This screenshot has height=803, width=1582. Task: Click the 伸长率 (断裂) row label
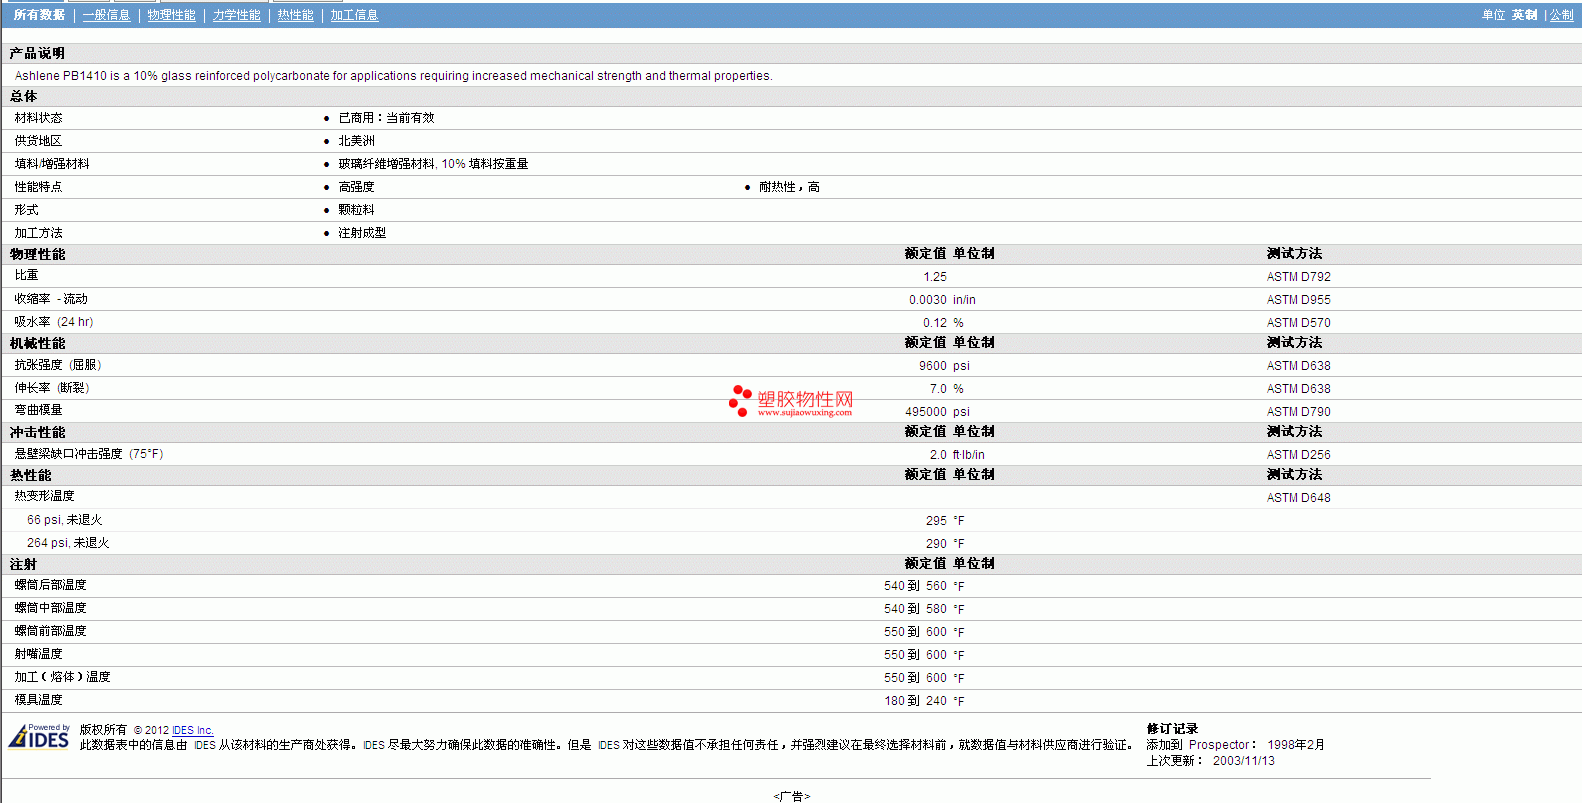52,388
